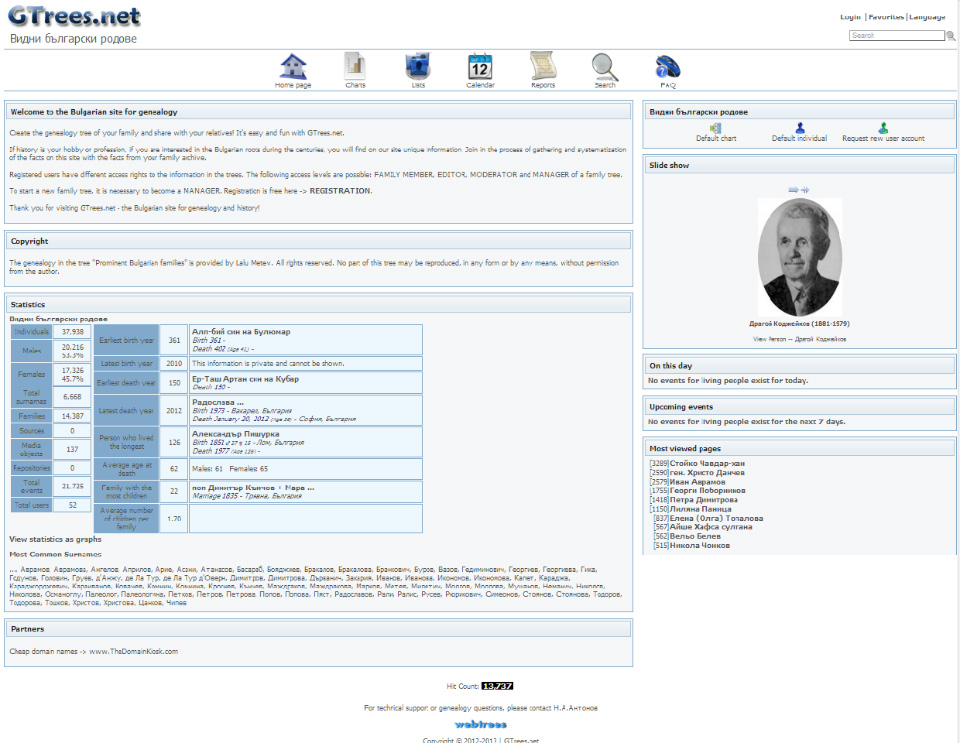
Task: Open the Favorites menu
Action: click(x=885, y=17)
